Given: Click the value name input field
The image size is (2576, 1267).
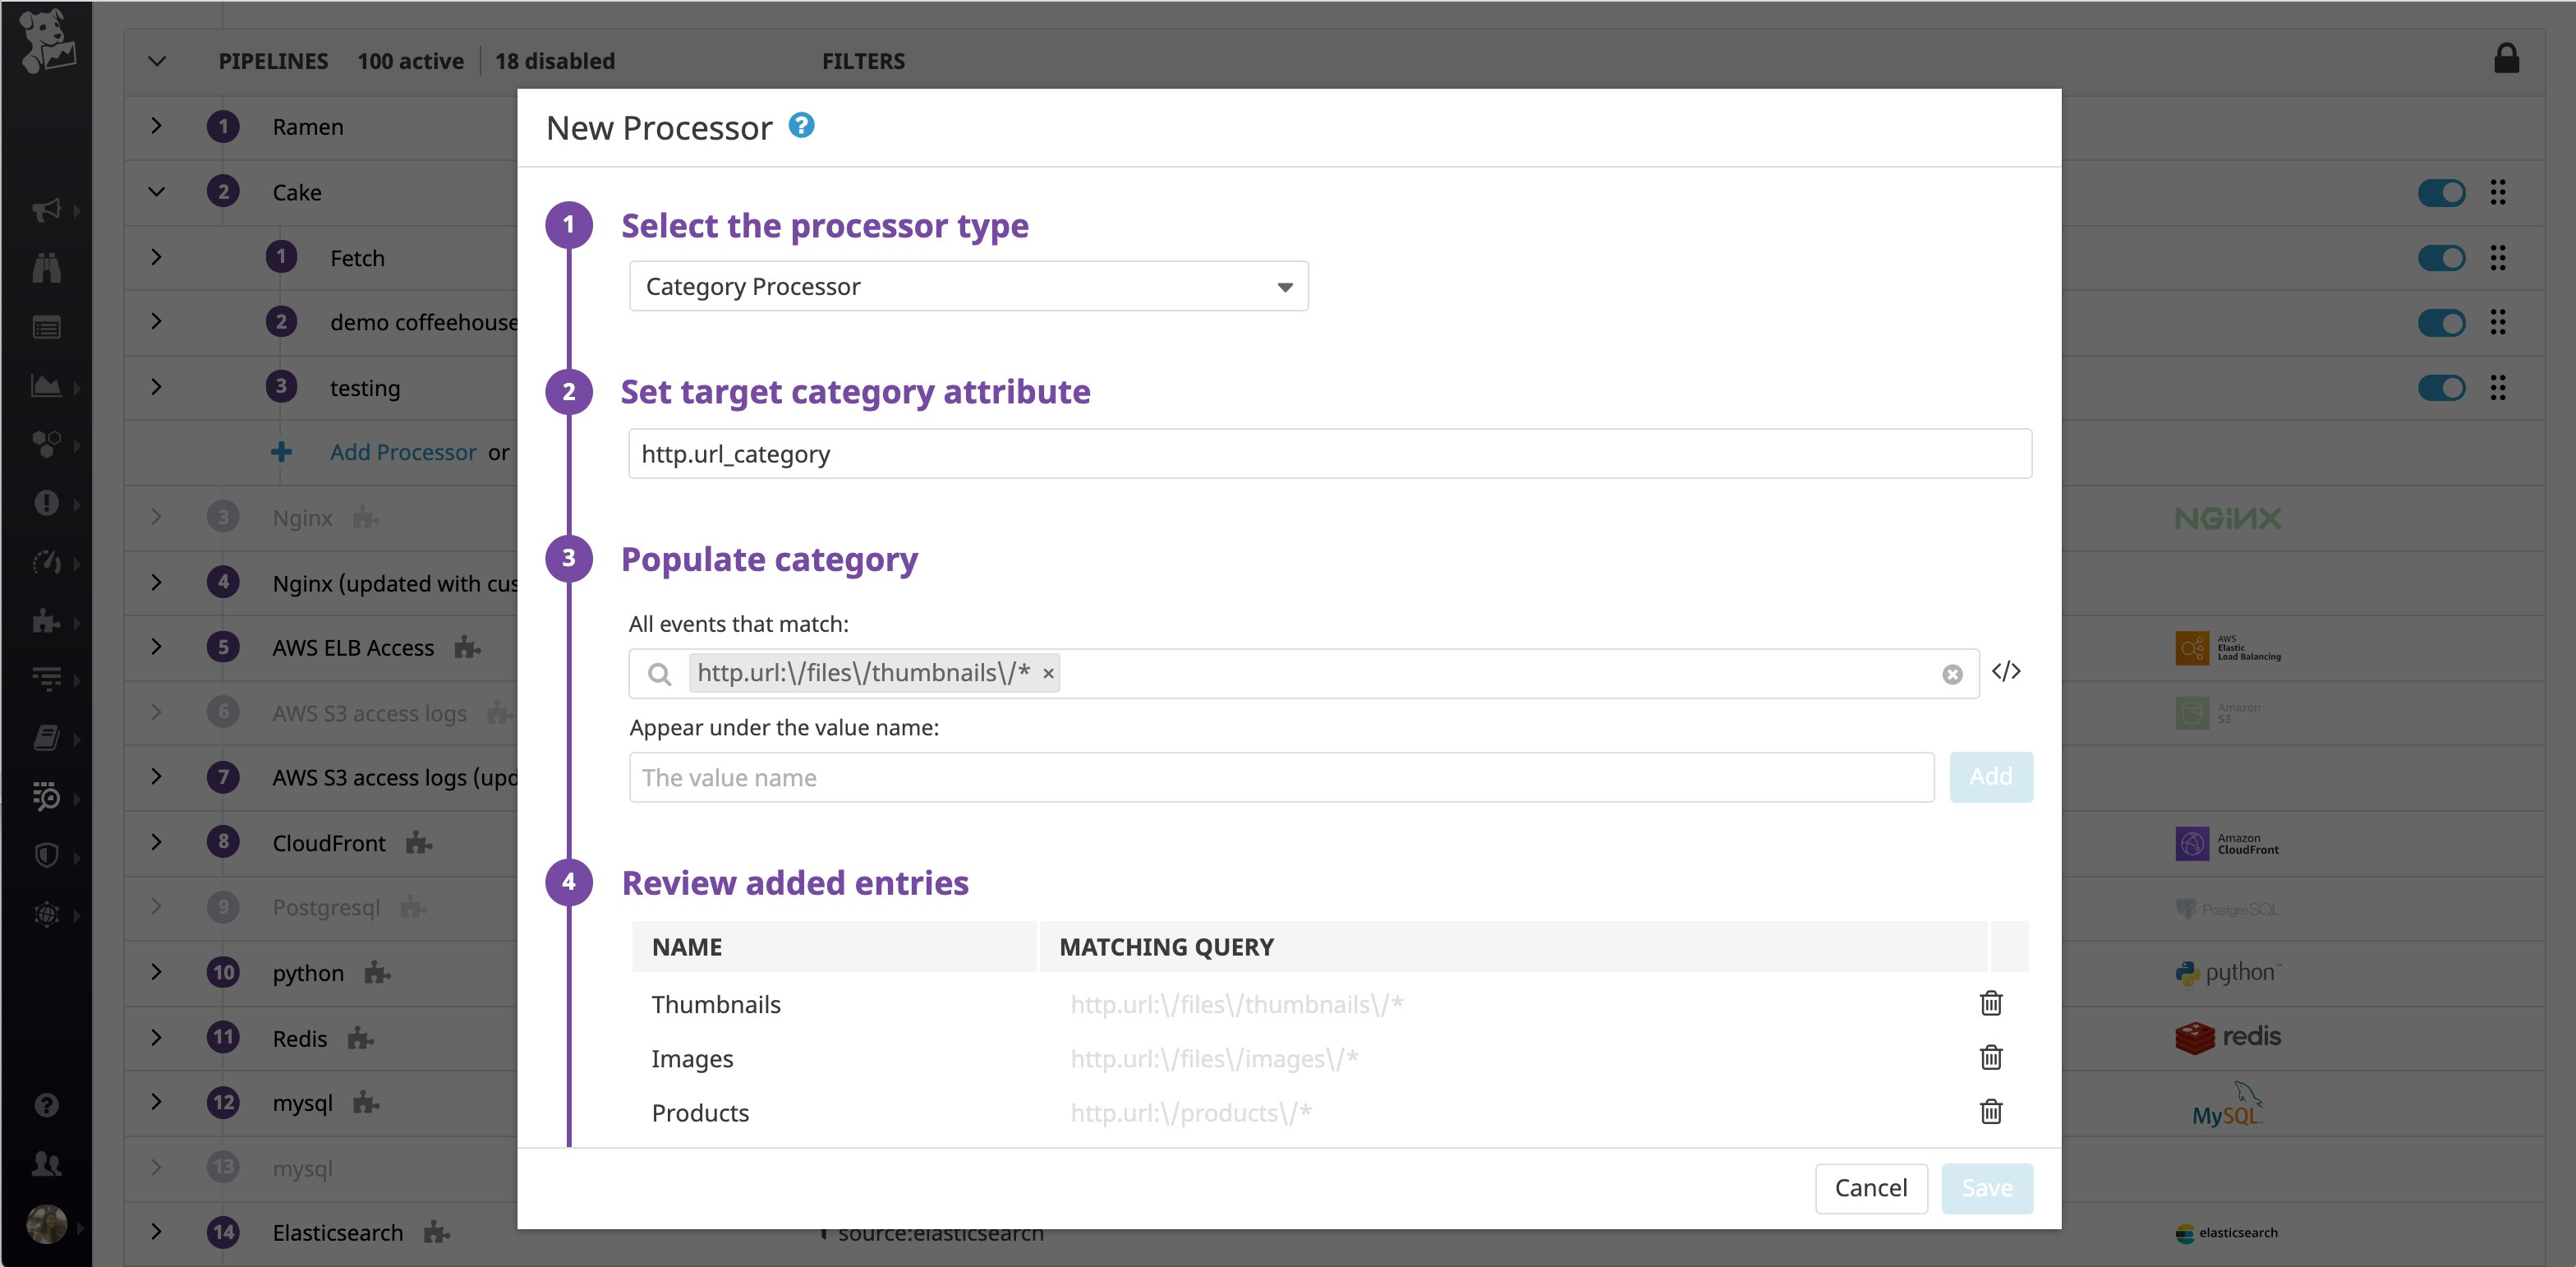Looking at the screenshot, I should click(1281, 778).
